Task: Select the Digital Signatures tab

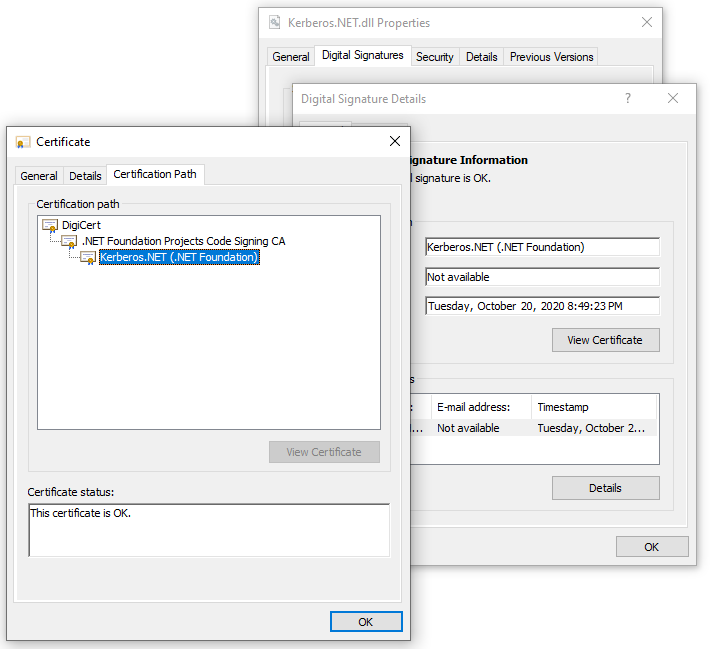Action: coord(363,55)
